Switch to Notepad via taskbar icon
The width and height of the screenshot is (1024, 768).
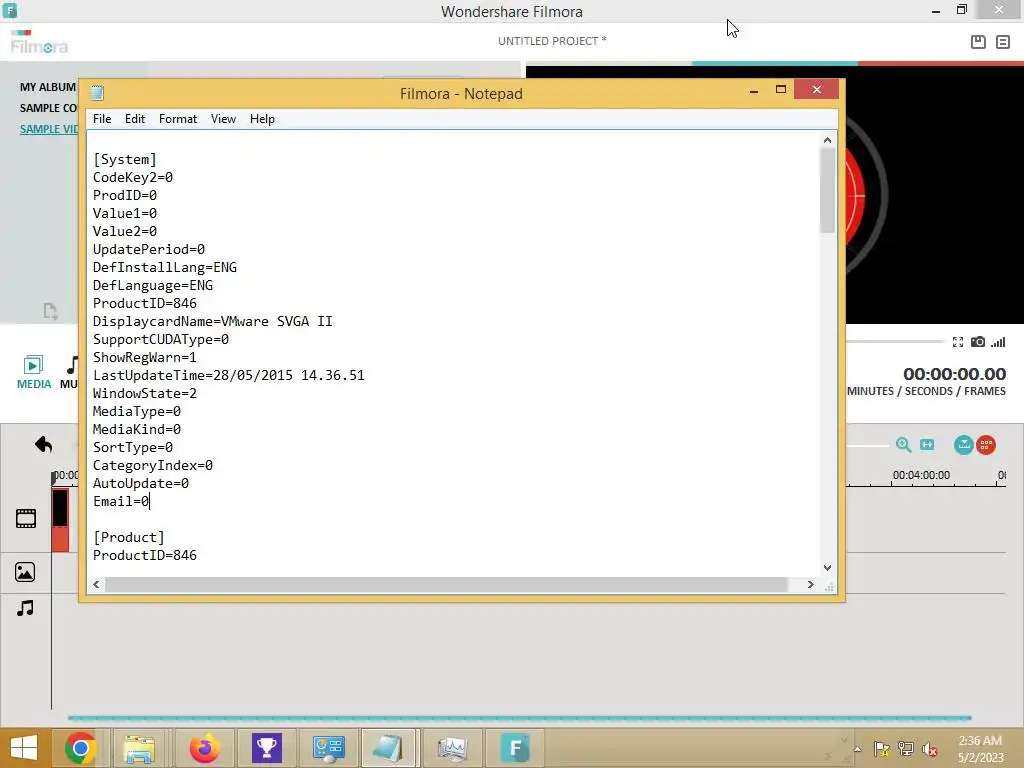point(388,748)
